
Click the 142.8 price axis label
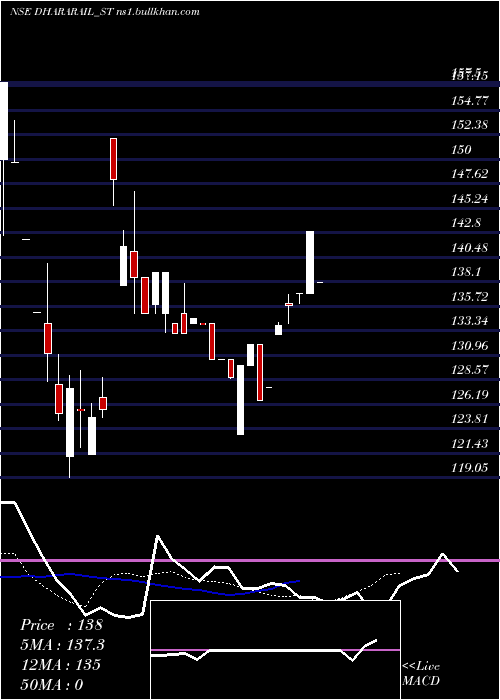point(467,223)
